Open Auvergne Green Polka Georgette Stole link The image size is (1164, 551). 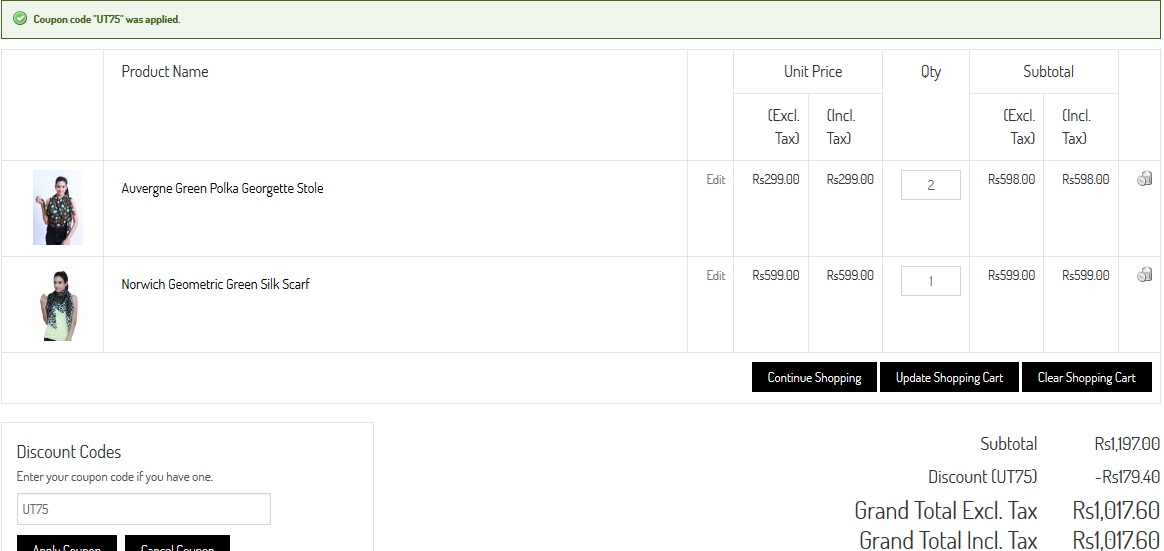coord(222,188)
